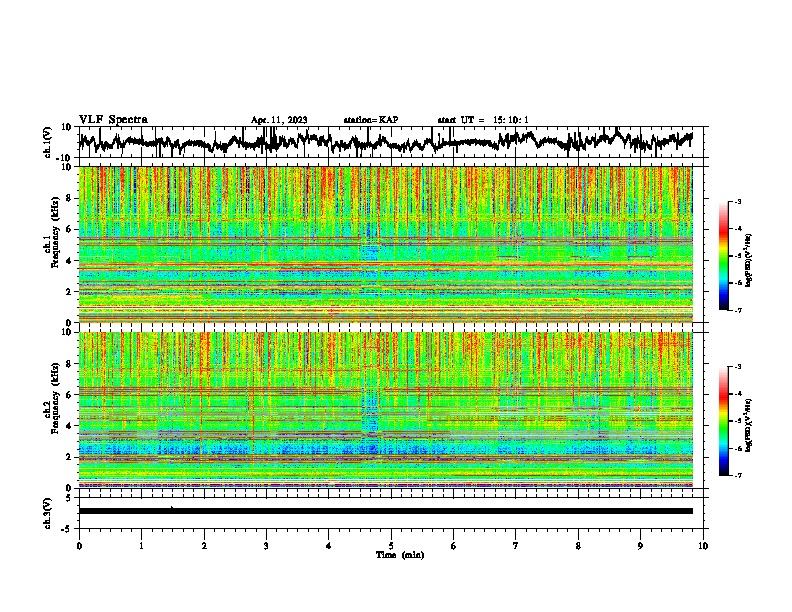Click time-axis tick label "8"

(578, 546)
